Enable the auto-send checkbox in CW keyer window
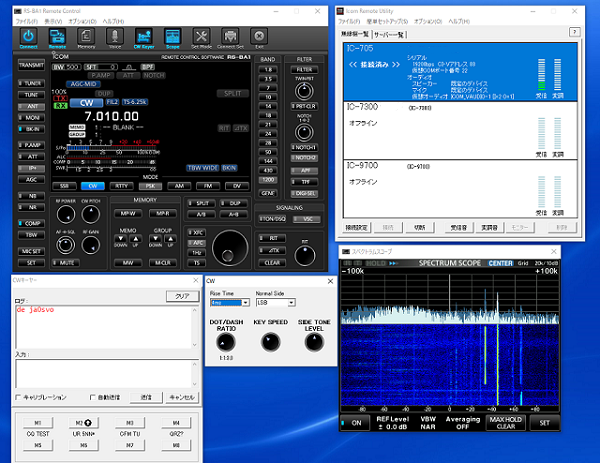 point(92,397)
